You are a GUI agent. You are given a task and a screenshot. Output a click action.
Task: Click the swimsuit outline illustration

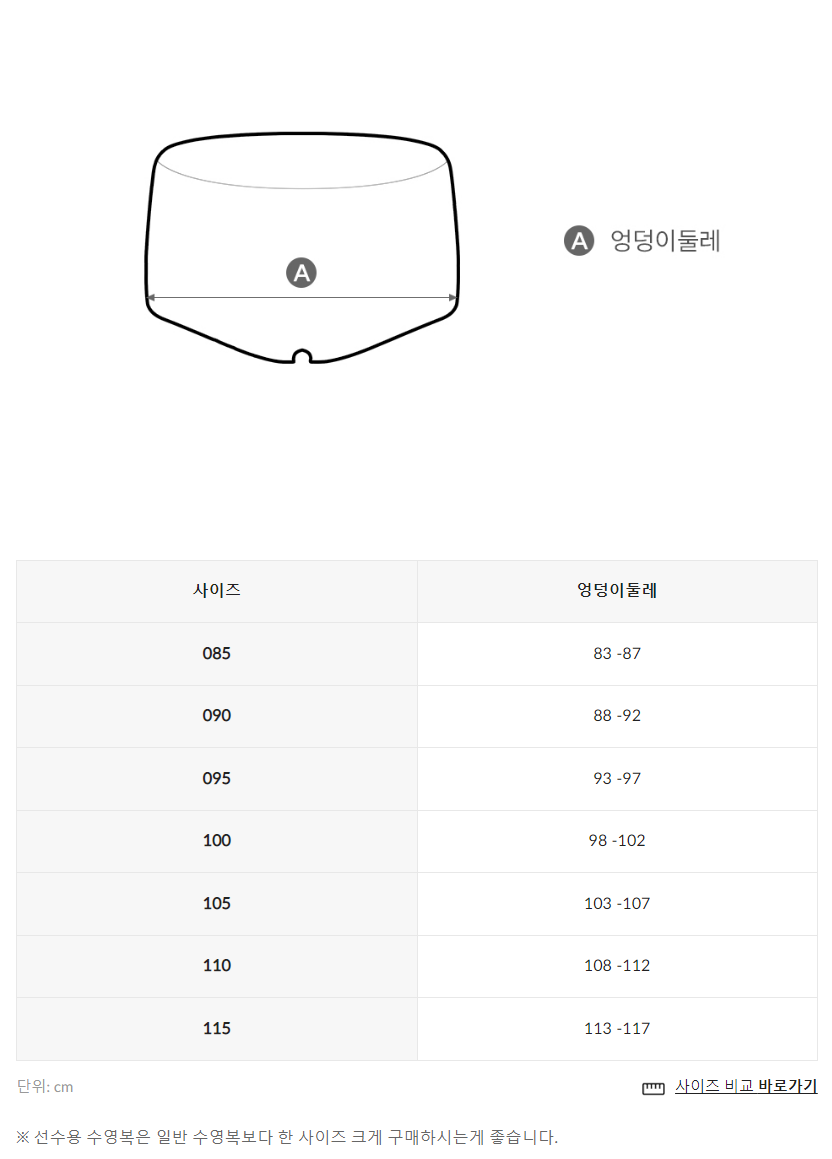pyautogui.click(x=302, y=248)
